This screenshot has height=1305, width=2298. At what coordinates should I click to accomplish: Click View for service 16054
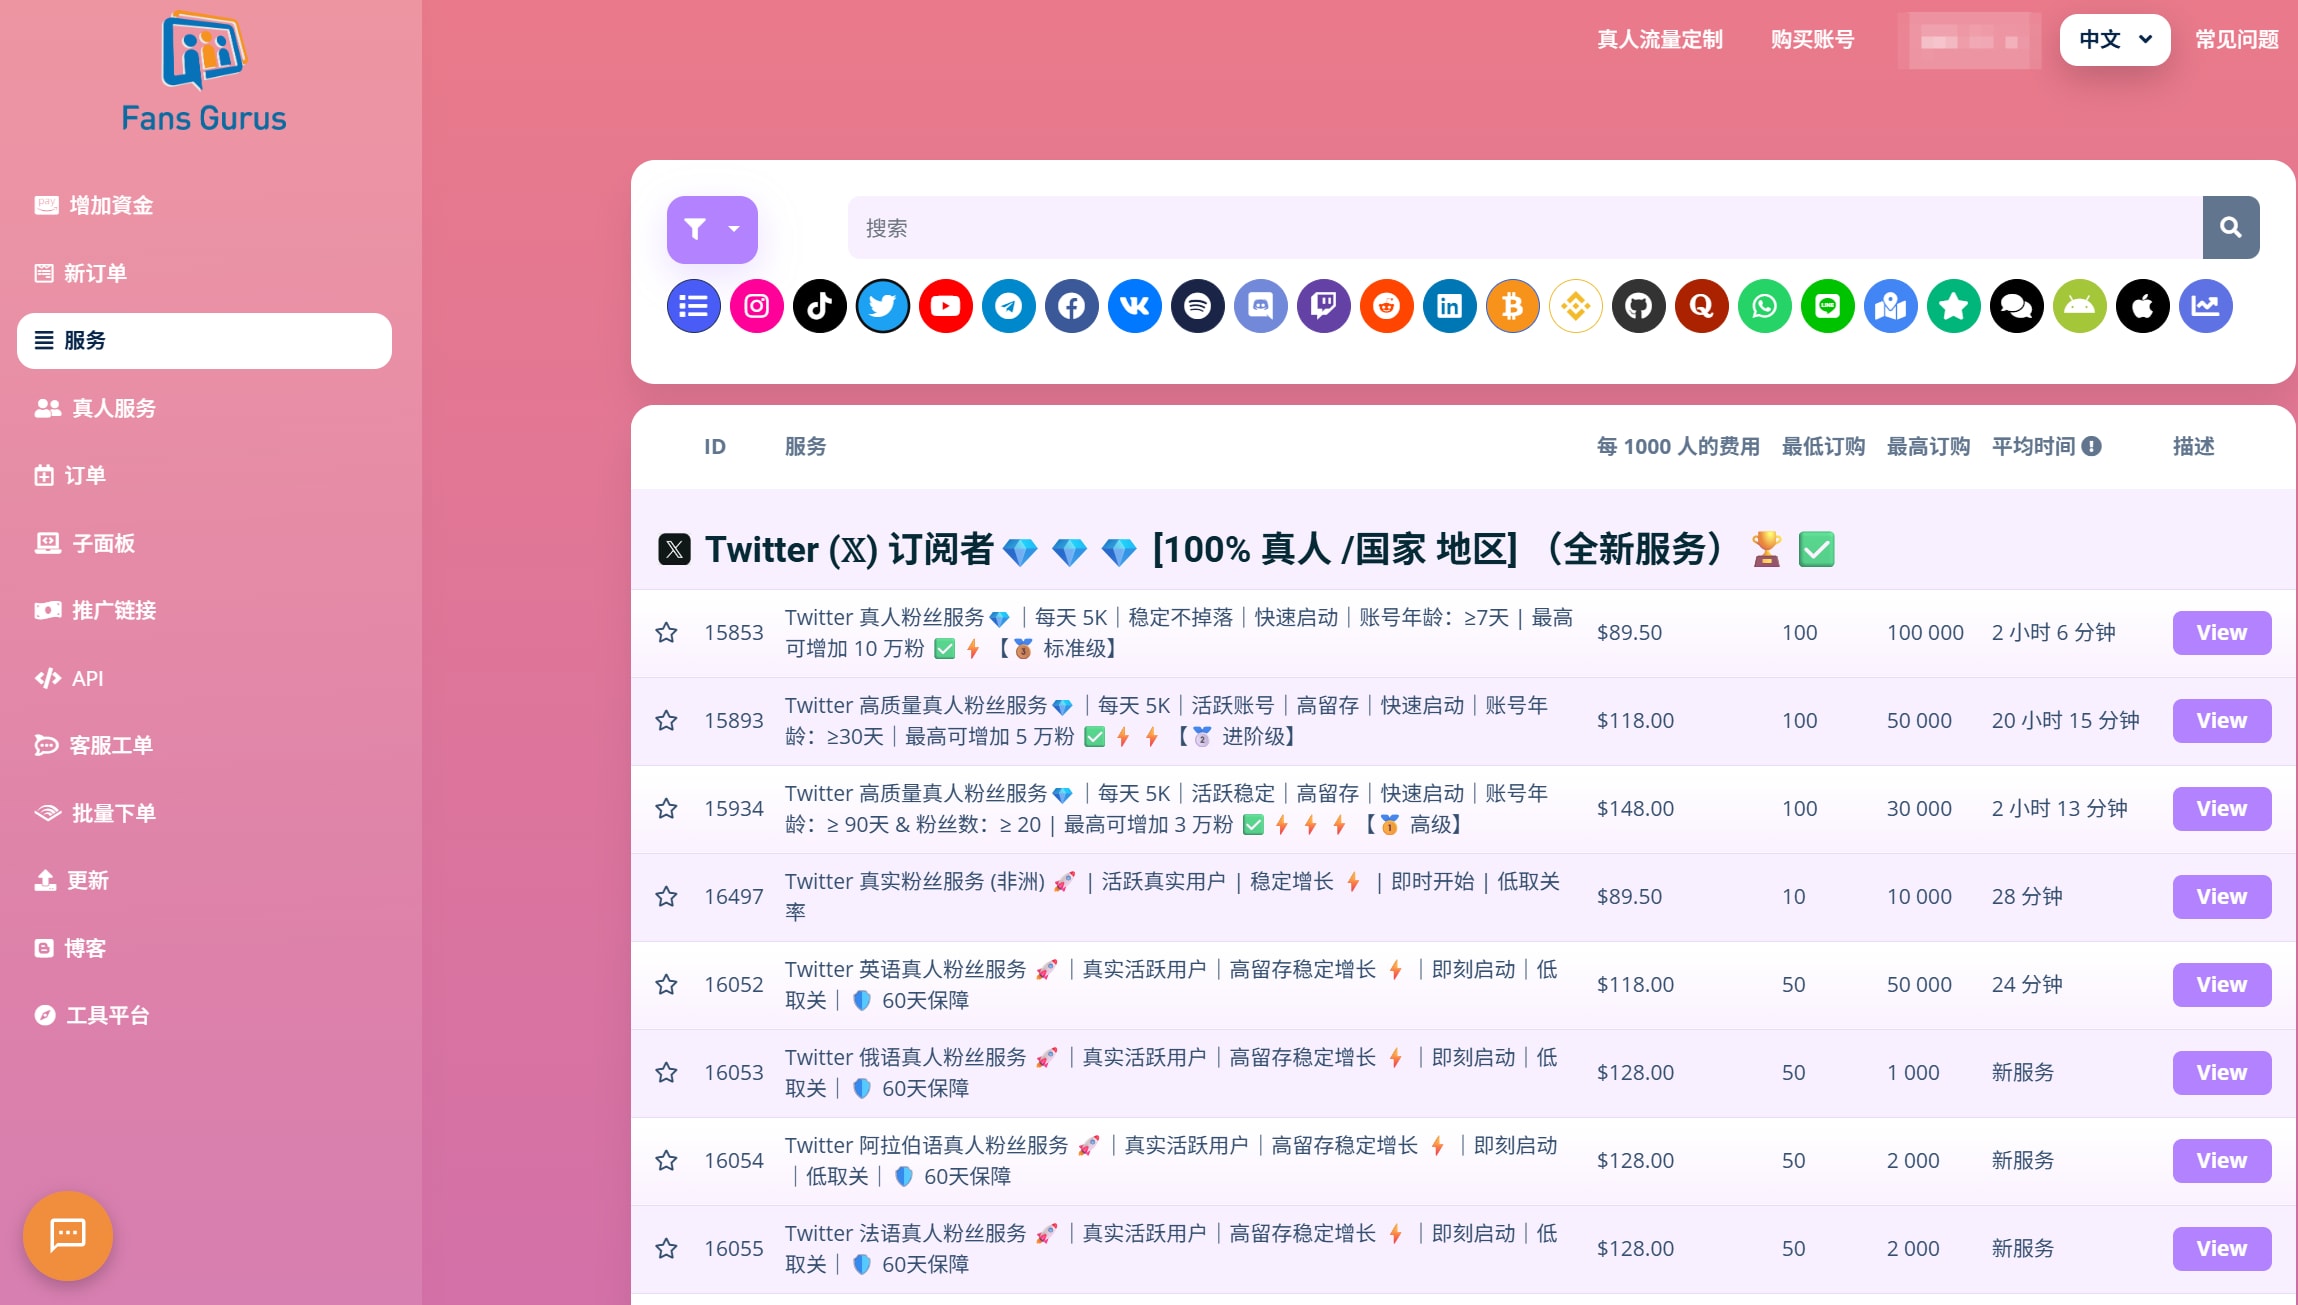pos(2221,1161)
